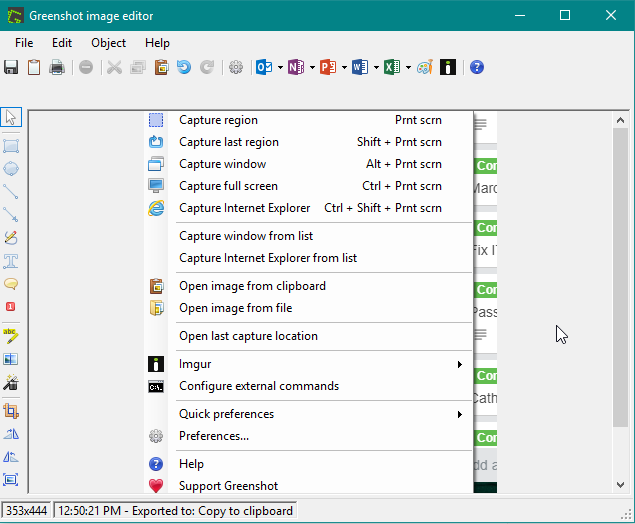
Task: Click the vertical scrollbar down arrow
Action: pyautogui.click(x=620, y=484)
